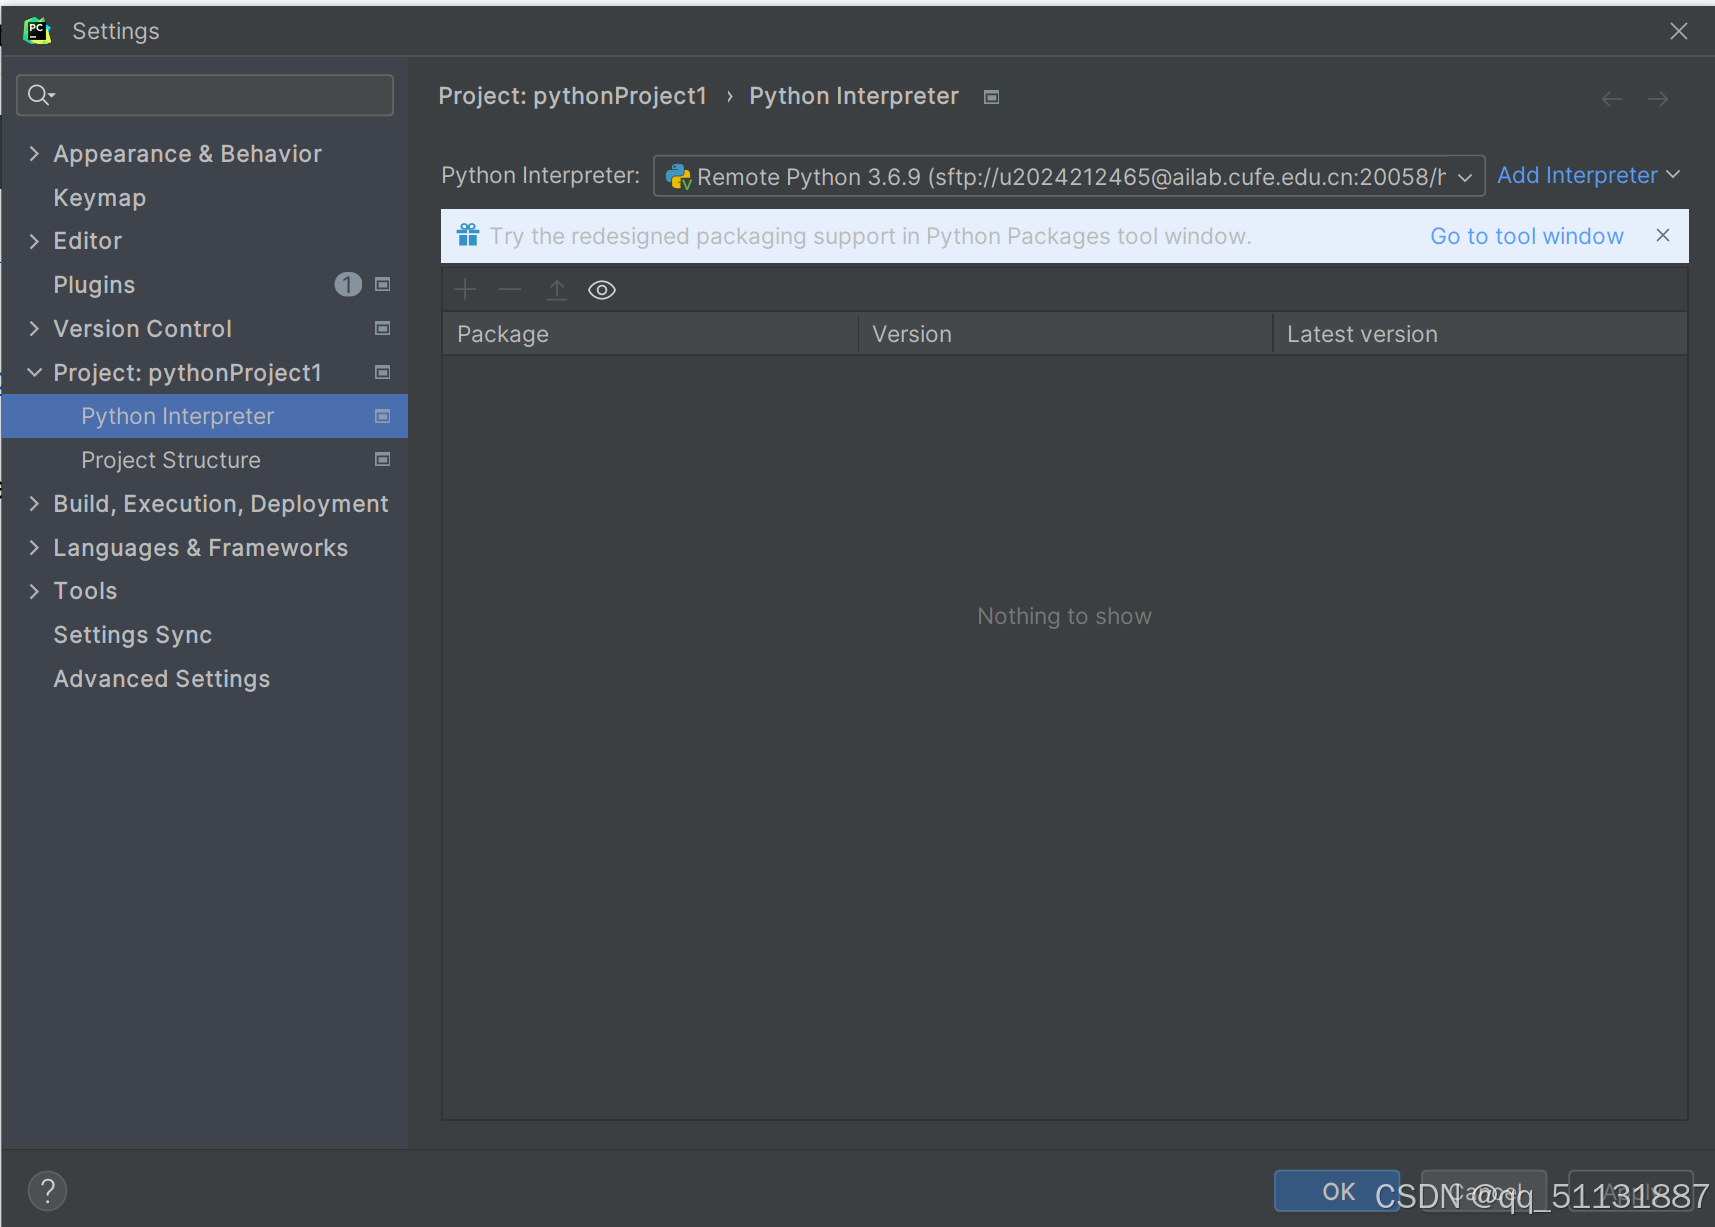Click the Go to tool window link
The height and width of the screenshot is (1227, 1715).
[x=1527, y=236]
